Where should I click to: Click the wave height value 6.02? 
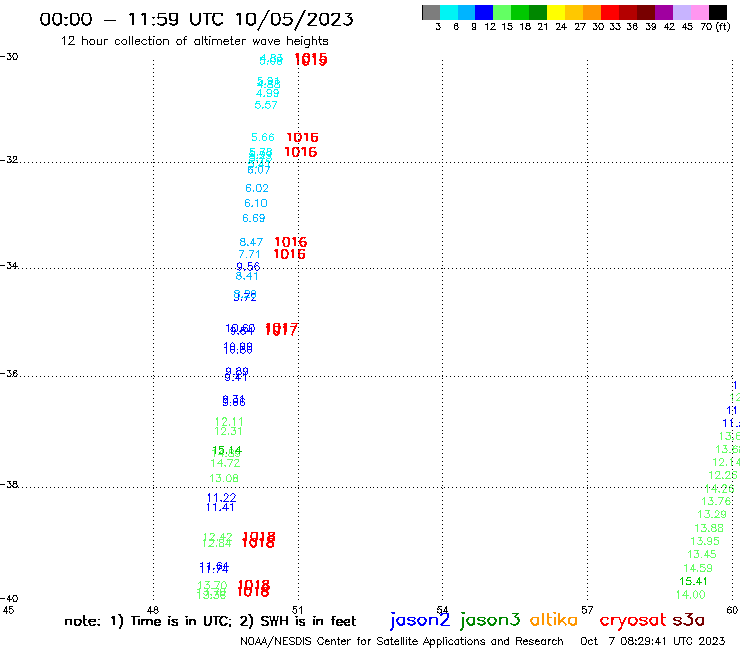257,188
